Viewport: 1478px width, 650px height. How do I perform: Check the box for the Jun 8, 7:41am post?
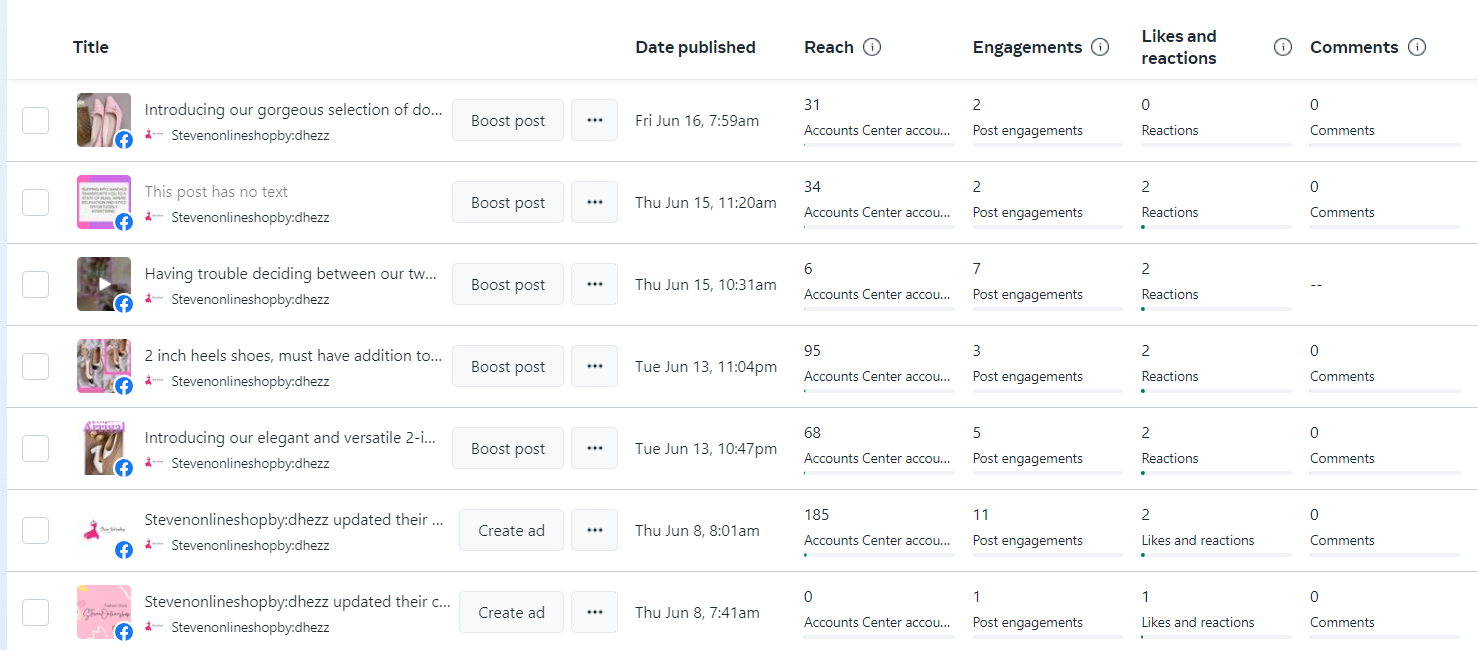[36, 612]
